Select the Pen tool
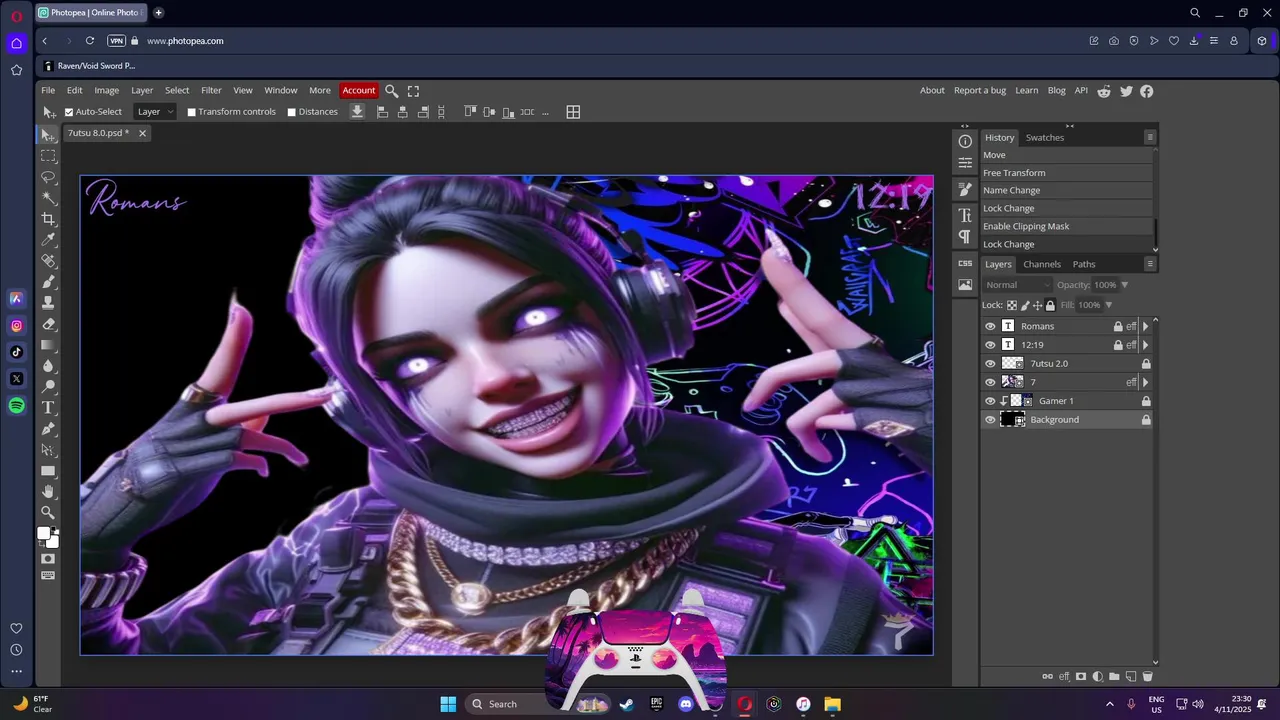 pos(48,429)
